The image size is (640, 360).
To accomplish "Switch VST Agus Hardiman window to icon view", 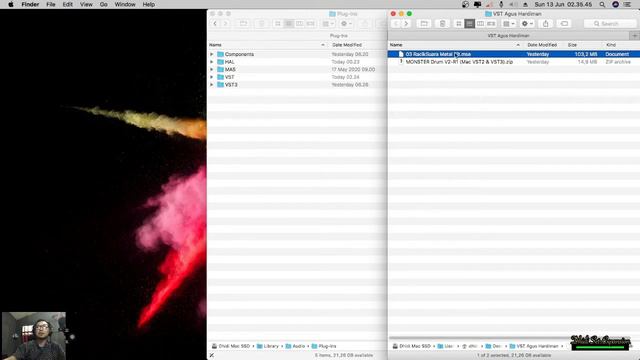I will click(x=459, y=24).
